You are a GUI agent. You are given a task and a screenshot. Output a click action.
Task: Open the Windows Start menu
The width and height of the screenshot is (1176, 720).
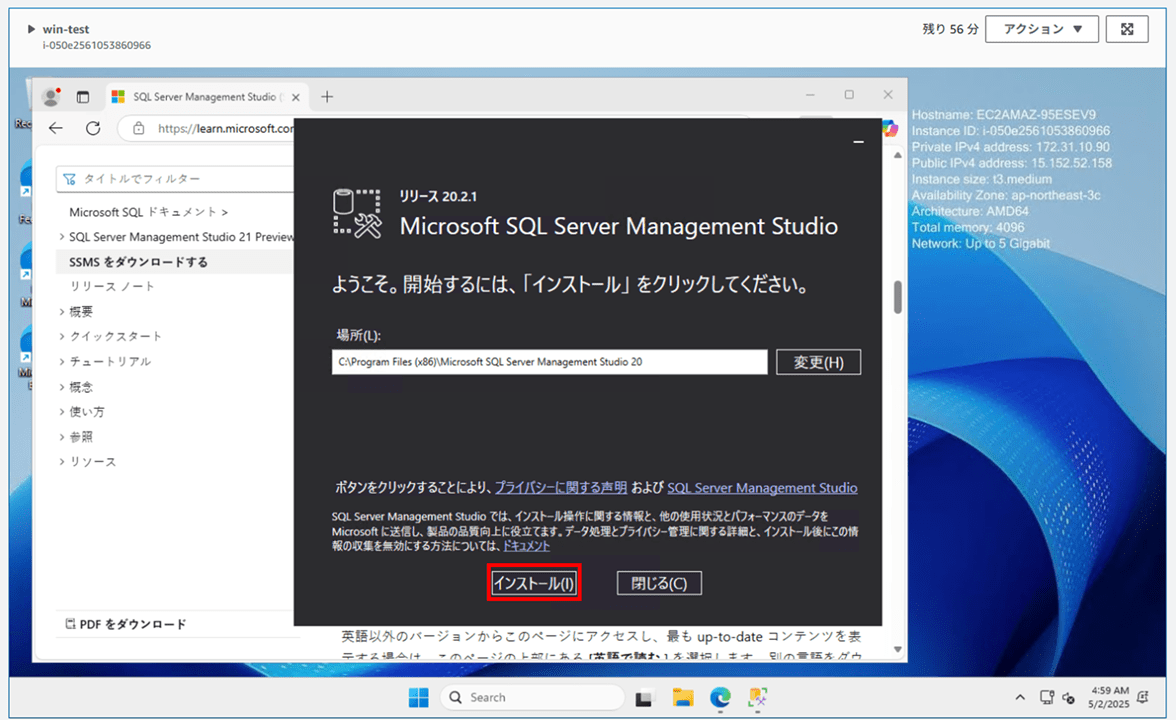(x=418, y=698)
